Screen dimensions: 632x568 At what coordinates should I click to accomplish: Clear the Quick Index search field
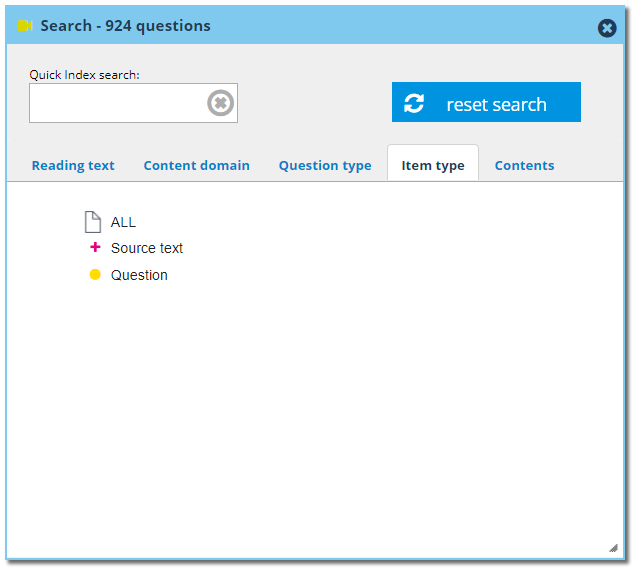point(220,103)
